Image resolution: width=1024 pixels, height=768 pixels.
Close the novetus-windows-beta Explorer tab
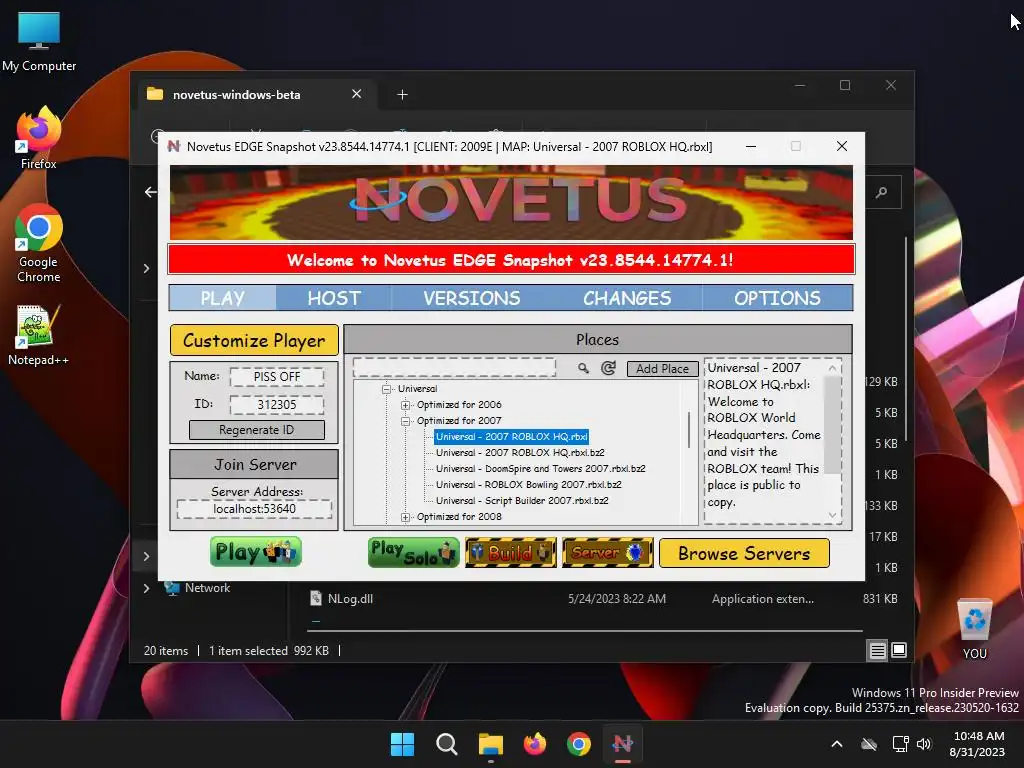click(x=357, y=94)
